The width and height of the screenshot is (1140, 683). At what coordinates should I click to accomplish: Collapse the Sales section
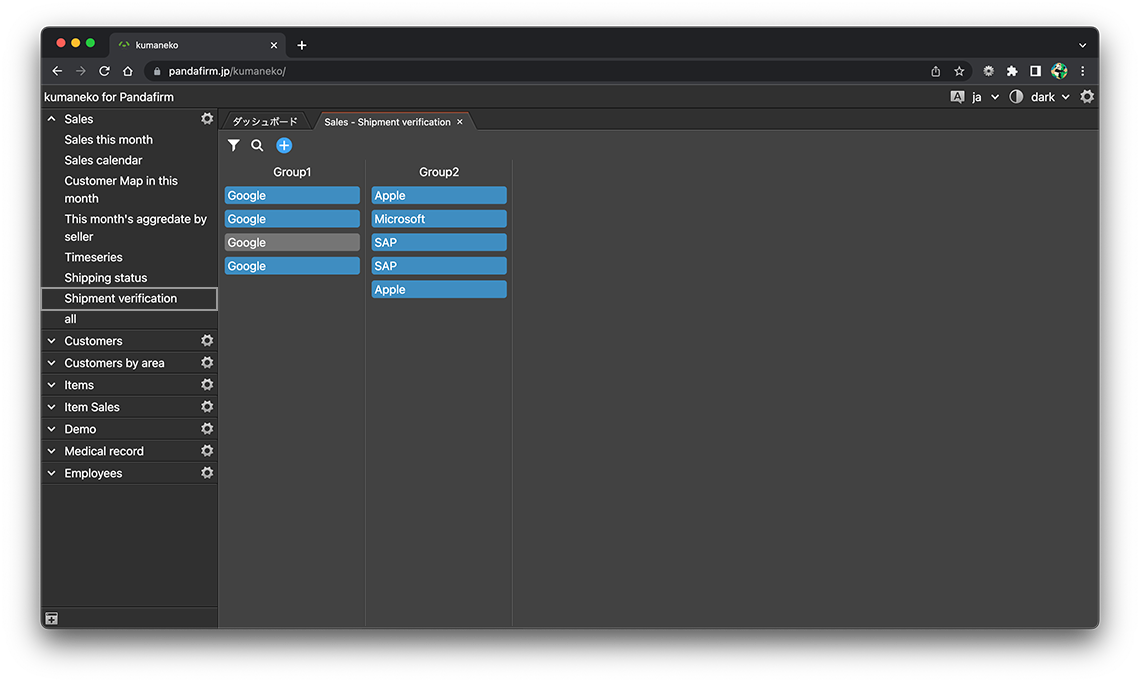[x=52, y=119]
